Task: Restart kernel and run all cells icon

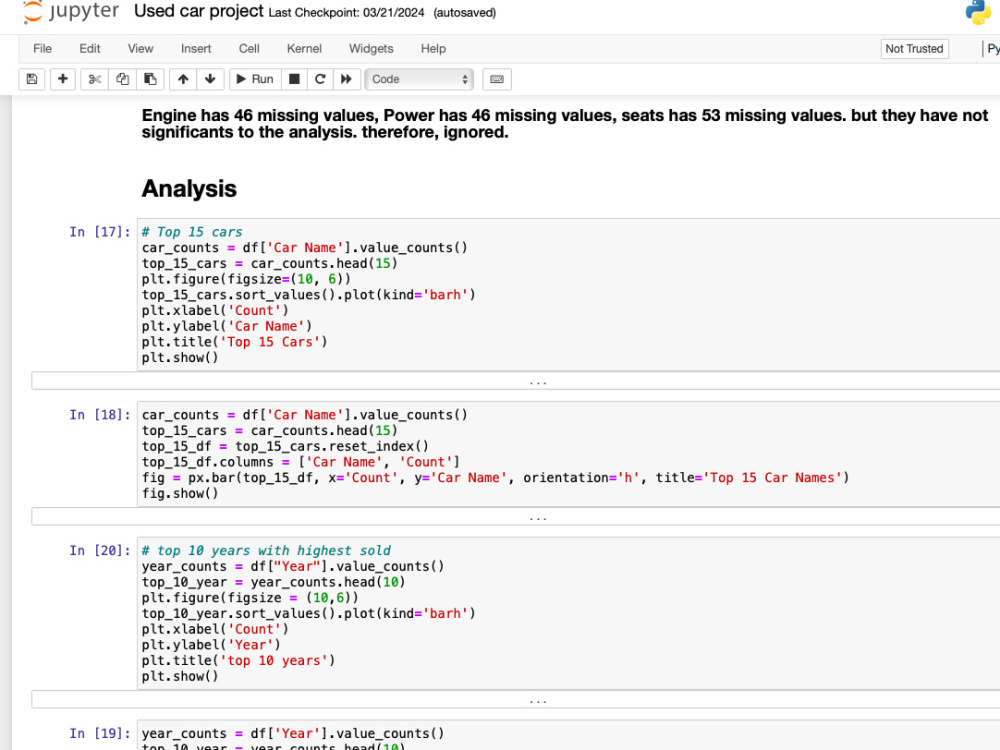Action: (346, 79)
